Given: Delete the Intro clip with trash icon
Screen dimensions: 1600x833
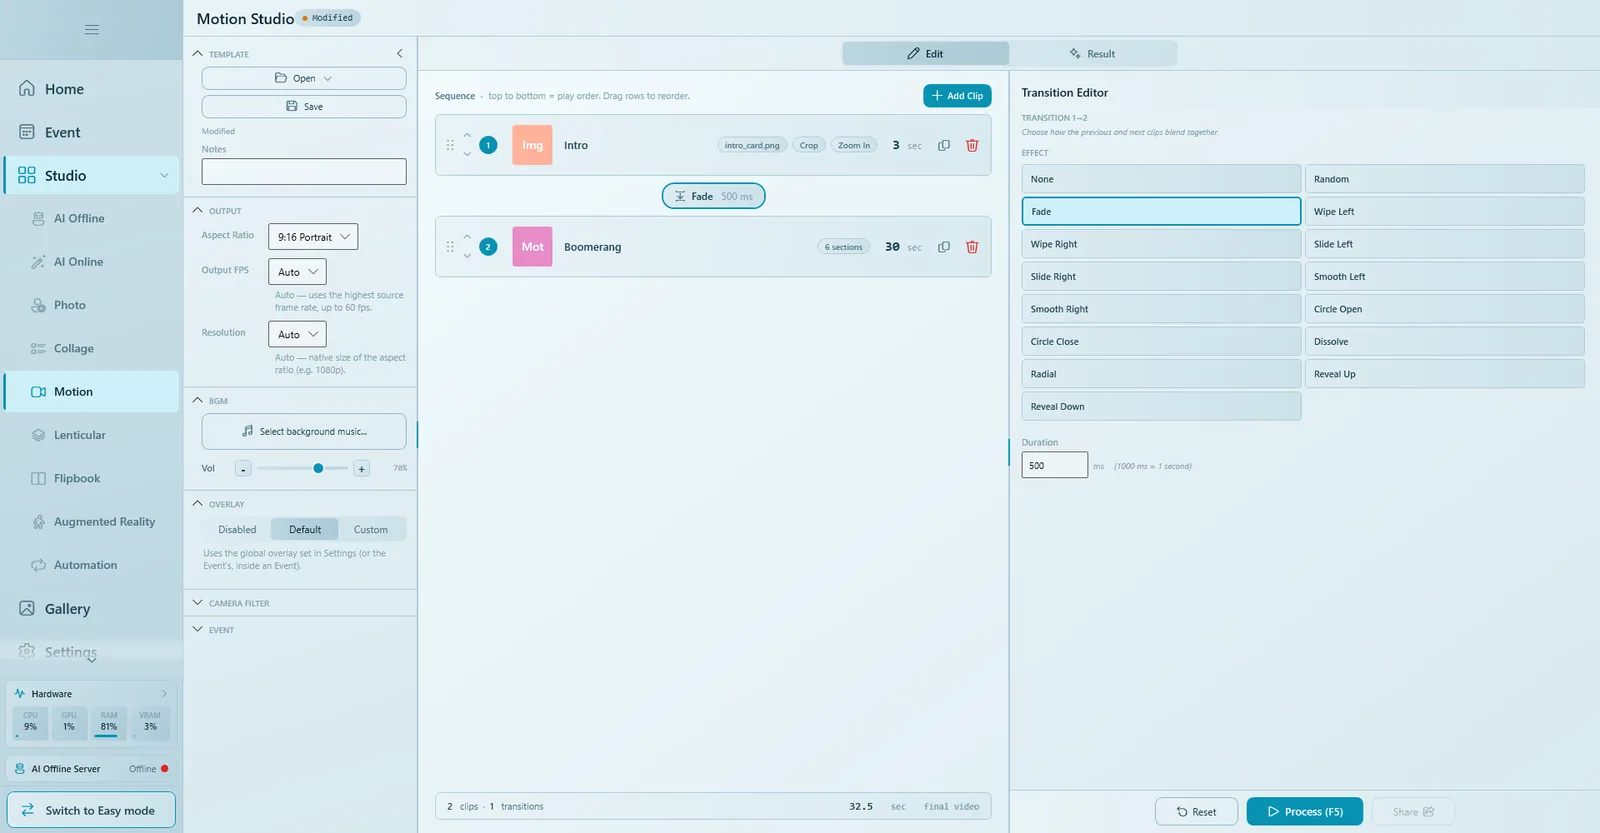Looking at the screenshot, I should pos(972,145).
